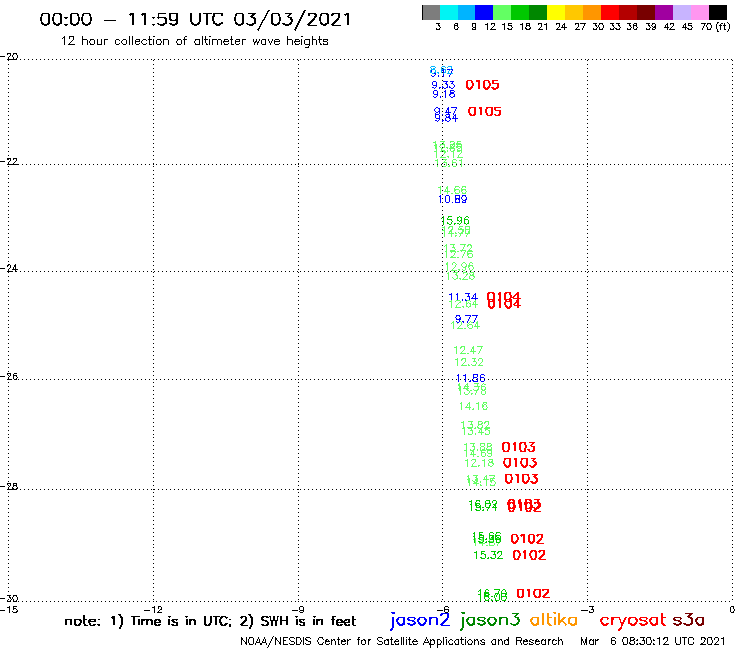Screen dimensions: 740x650
Task: Select the wave height value 15.96
Action: (x=455, y=220)
